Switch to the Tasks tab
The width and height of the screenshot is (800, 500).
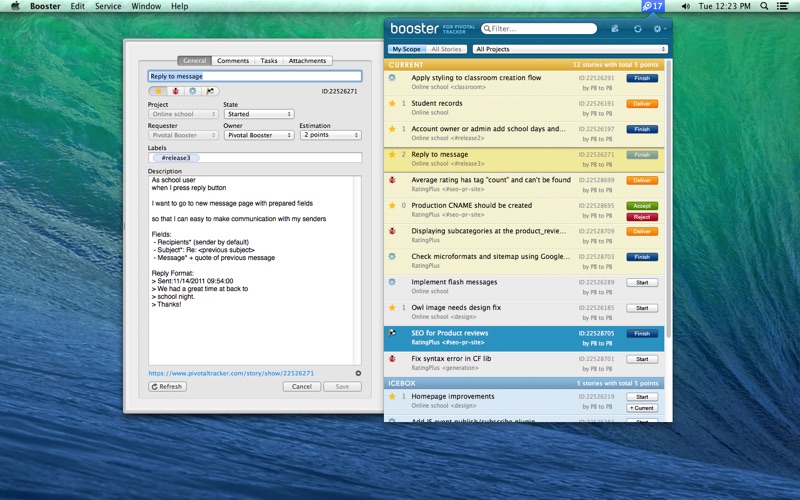pyautogui.click(x=269, y=60)
